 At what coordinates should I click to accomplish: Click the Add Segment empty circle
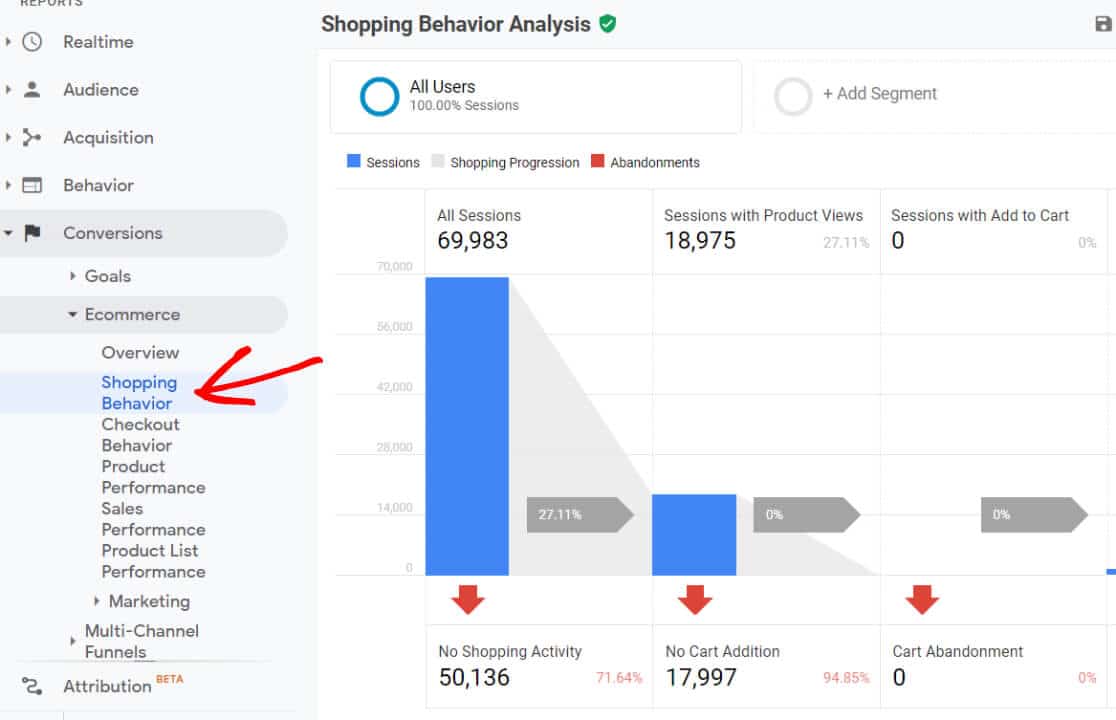click(x=793, y=96)
